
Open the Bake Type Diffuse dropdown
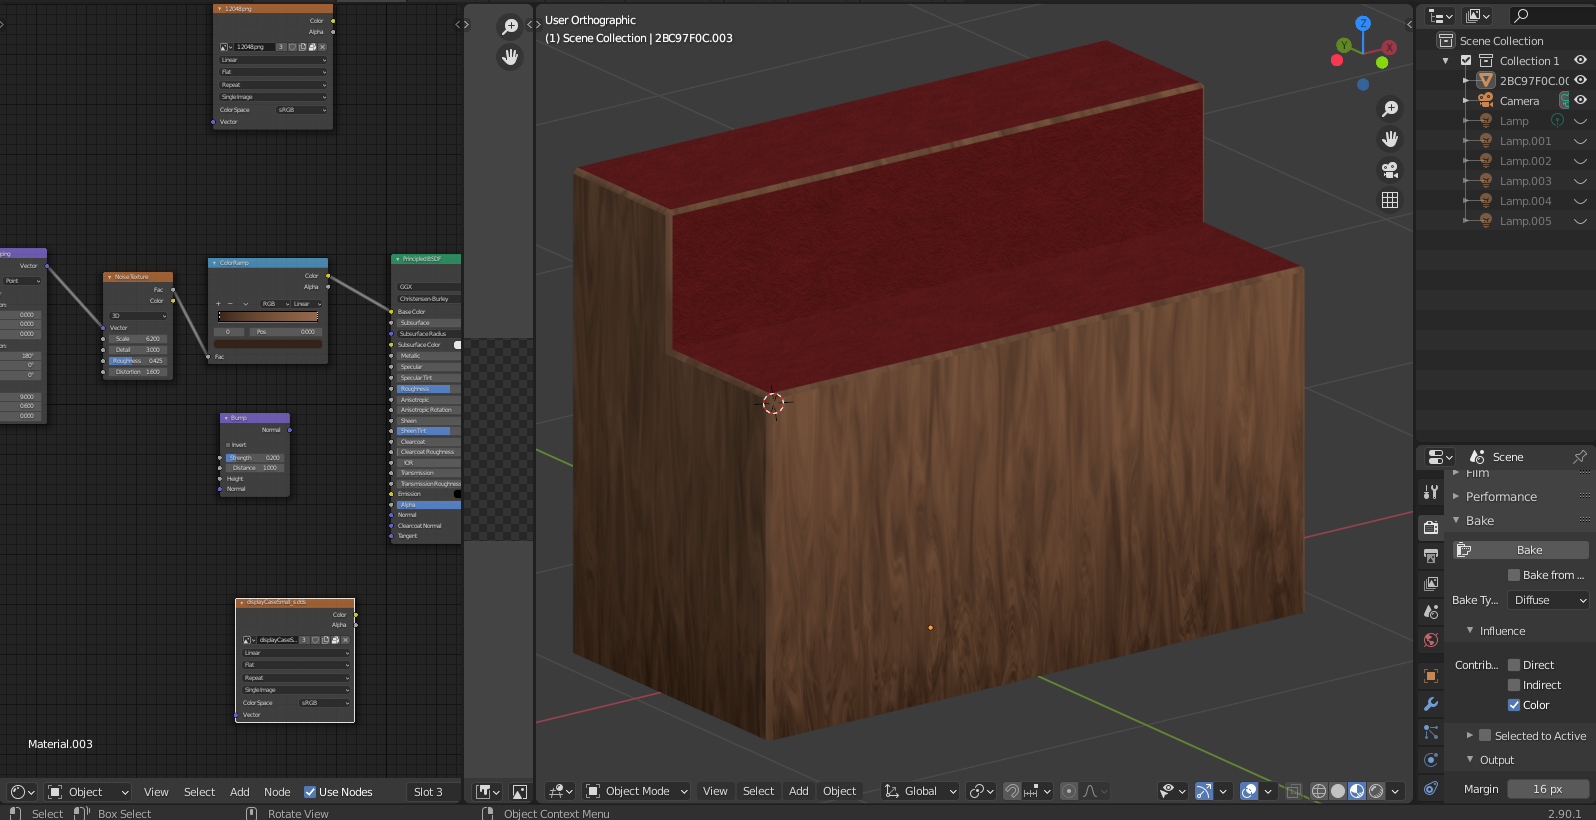(x=1548, y=600)
